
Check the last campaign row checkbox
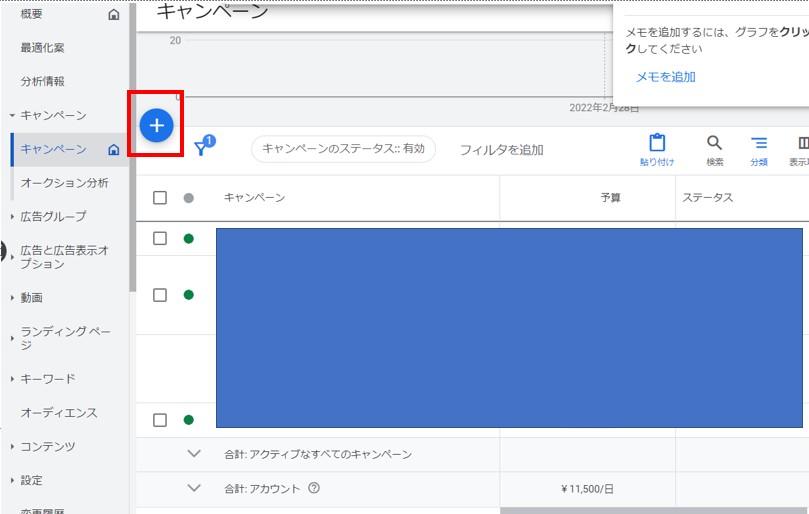[160, 420]
